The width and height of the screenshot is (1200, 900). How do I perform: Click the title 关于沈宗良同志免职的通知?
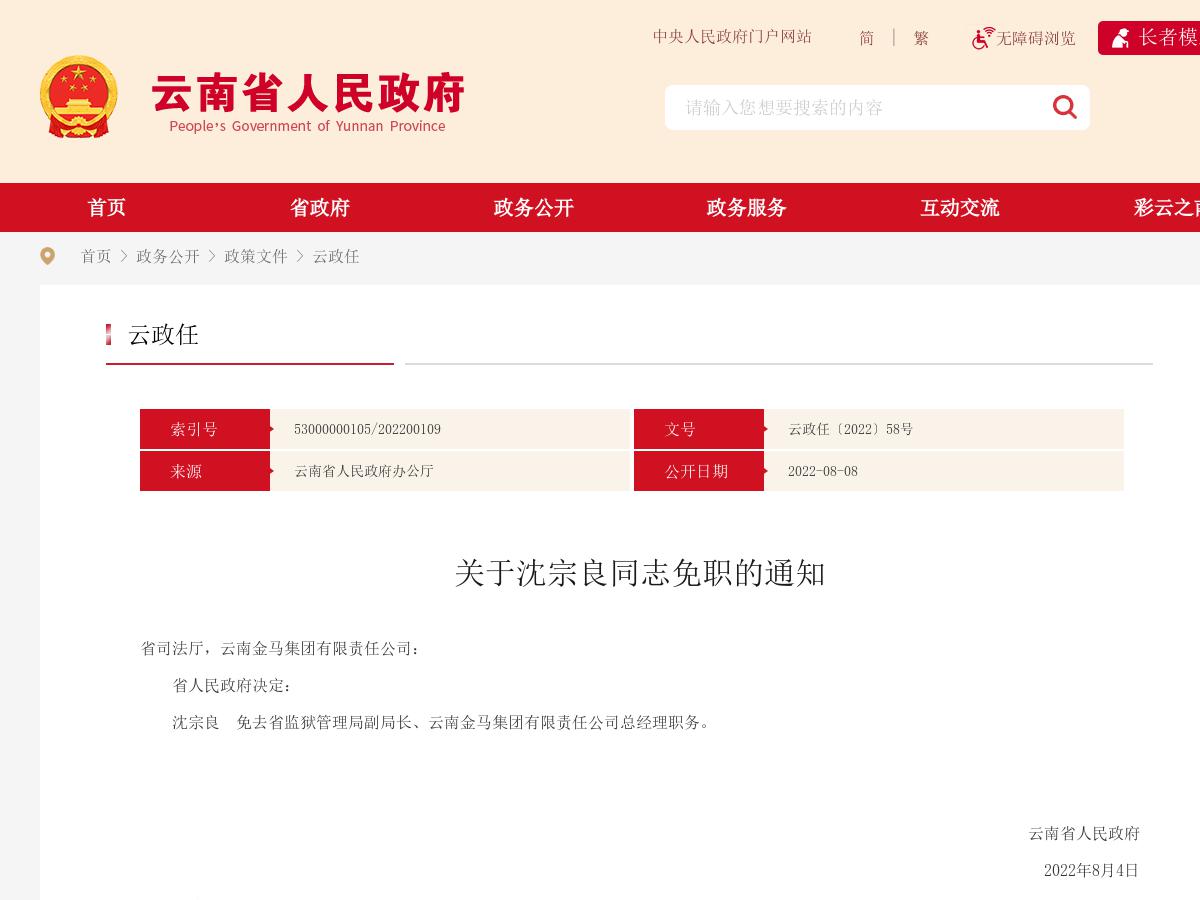640,573
